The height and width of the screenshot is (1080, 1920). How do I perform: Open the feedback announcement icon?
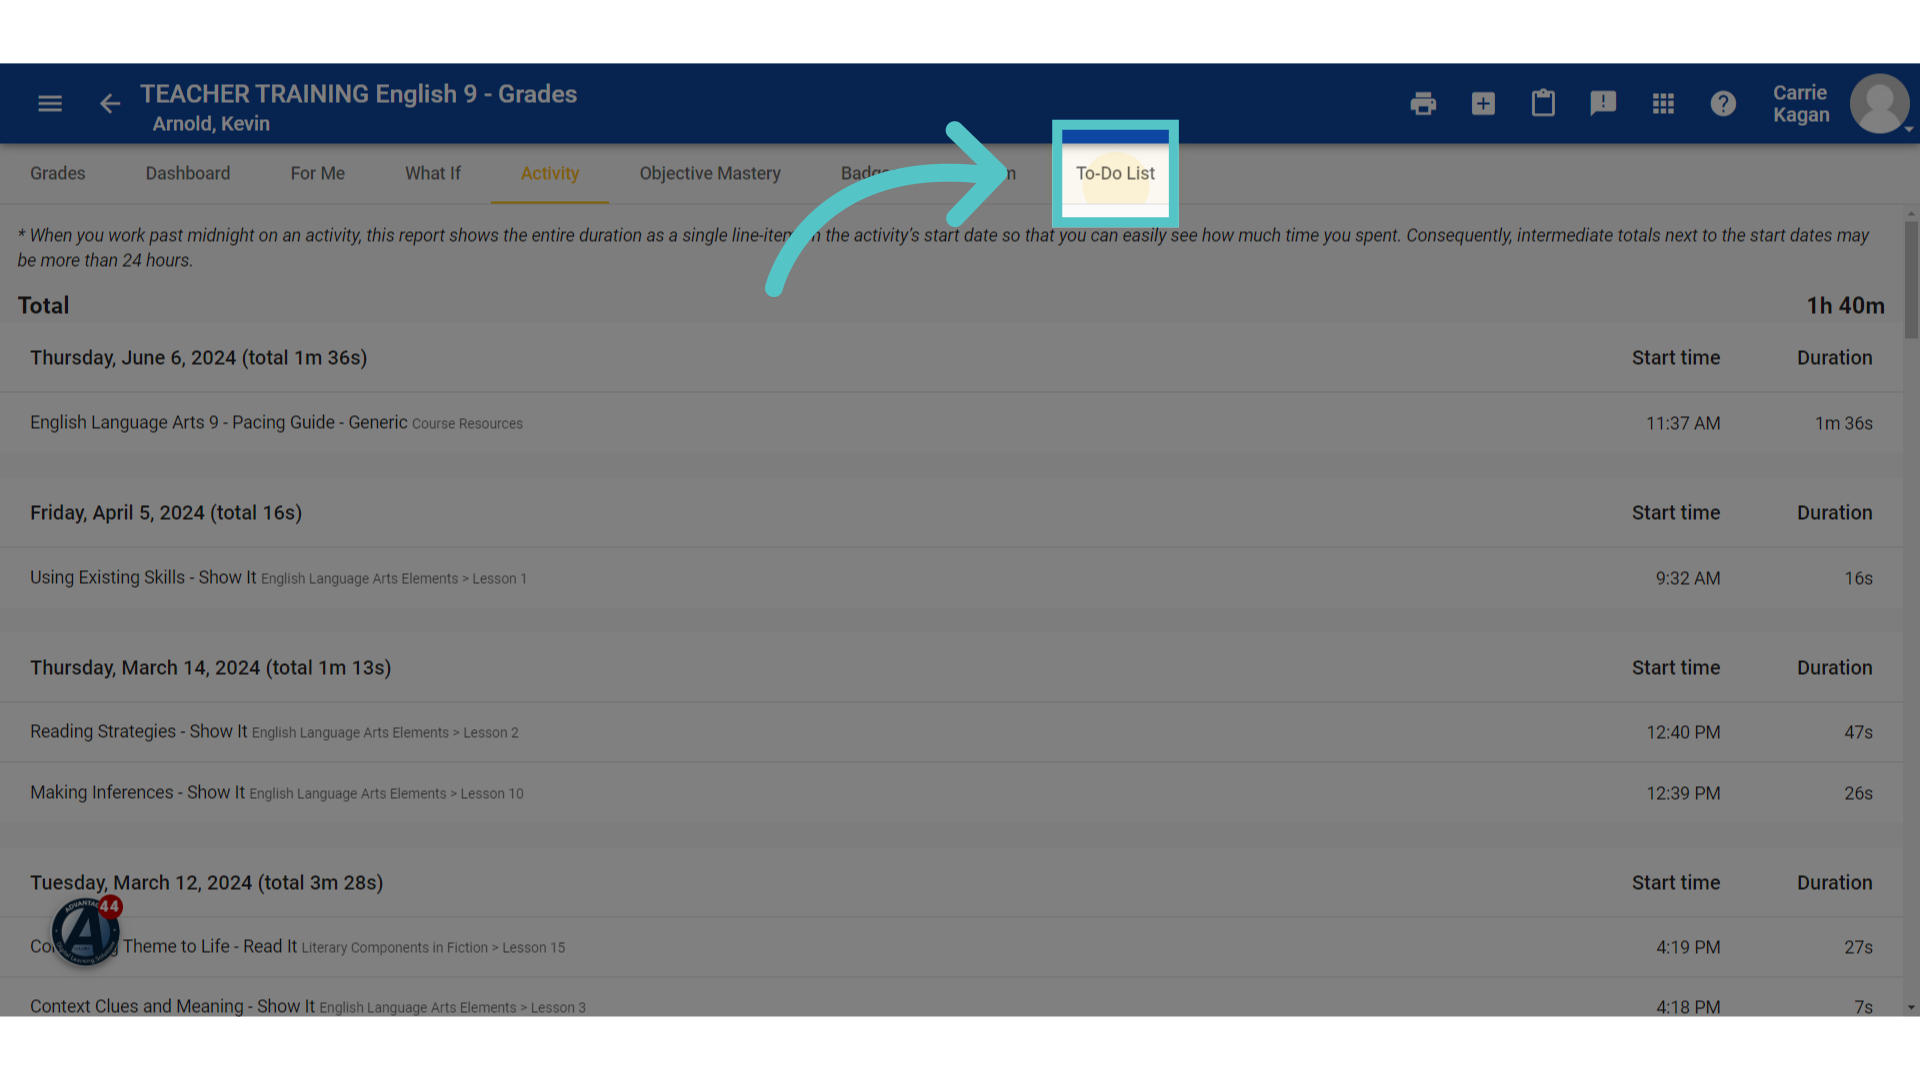click(x=1603, y=103)
